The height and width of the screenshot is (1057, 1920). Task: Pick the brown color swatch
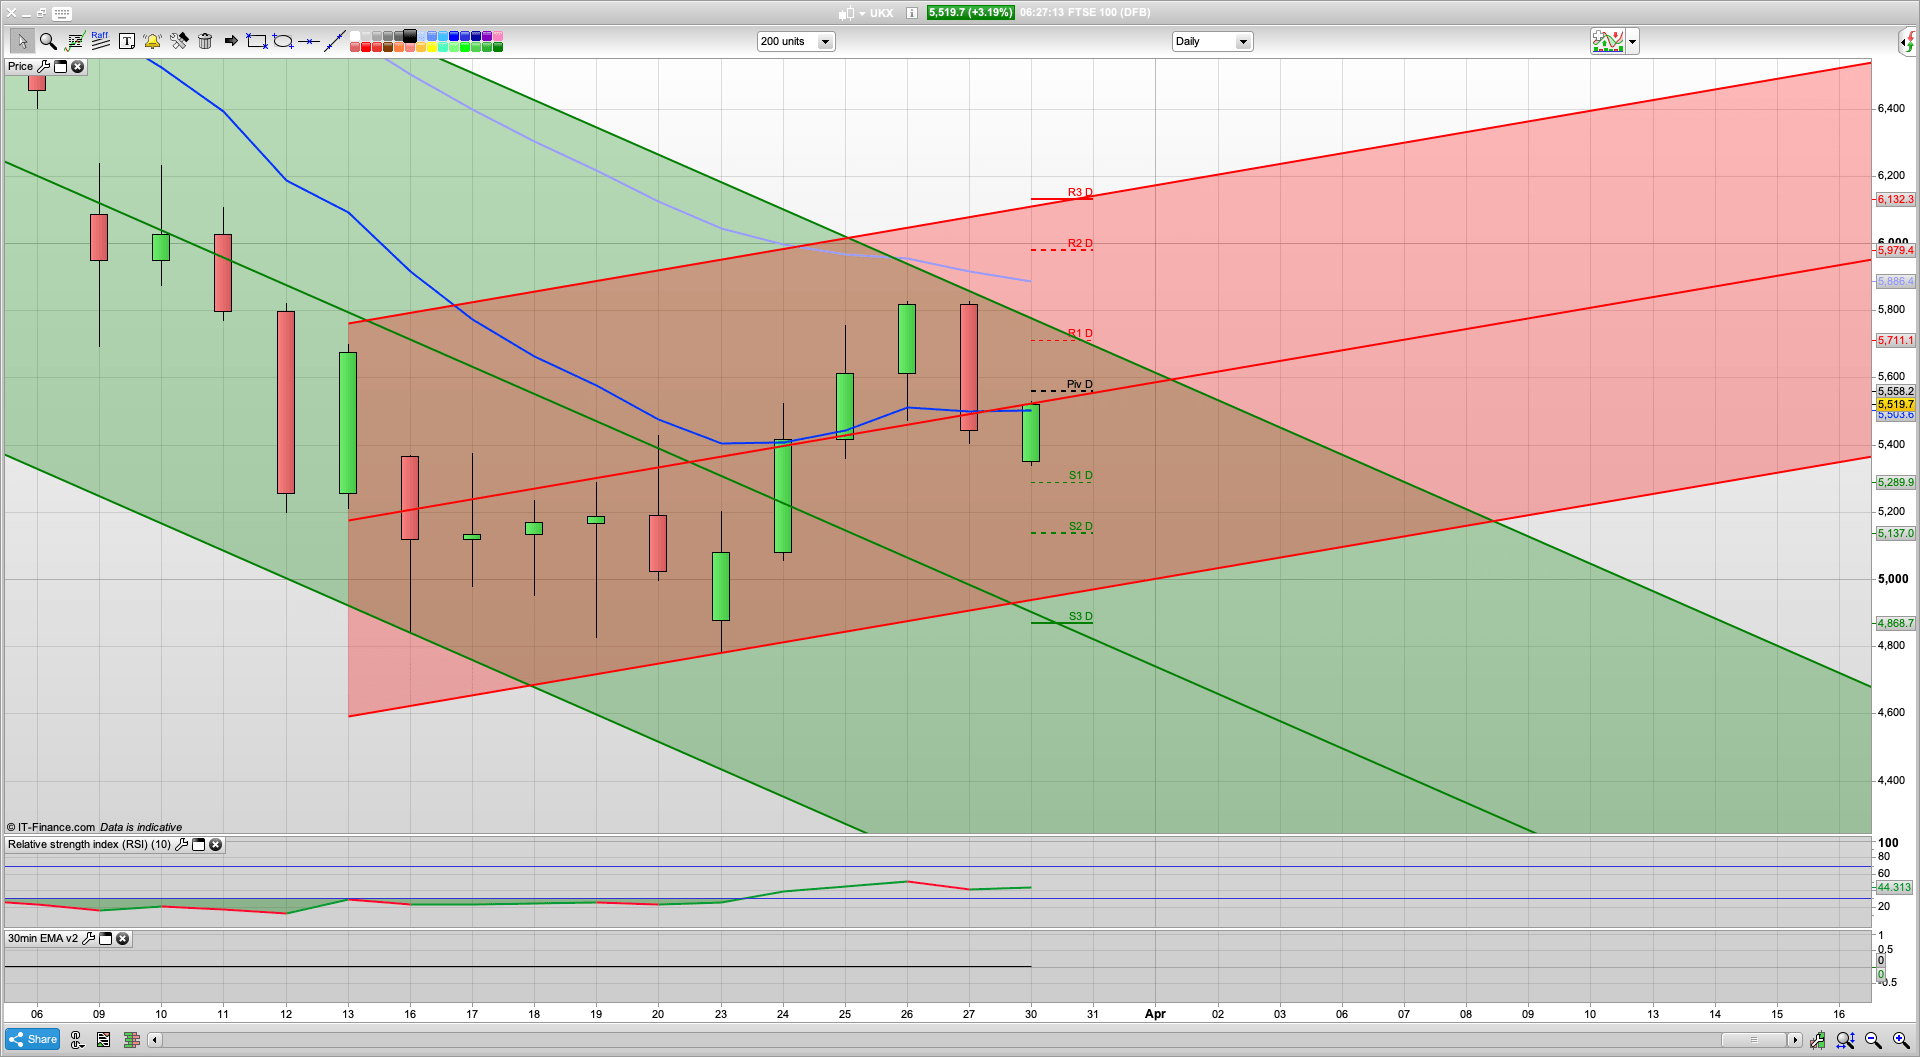(388, 47)
